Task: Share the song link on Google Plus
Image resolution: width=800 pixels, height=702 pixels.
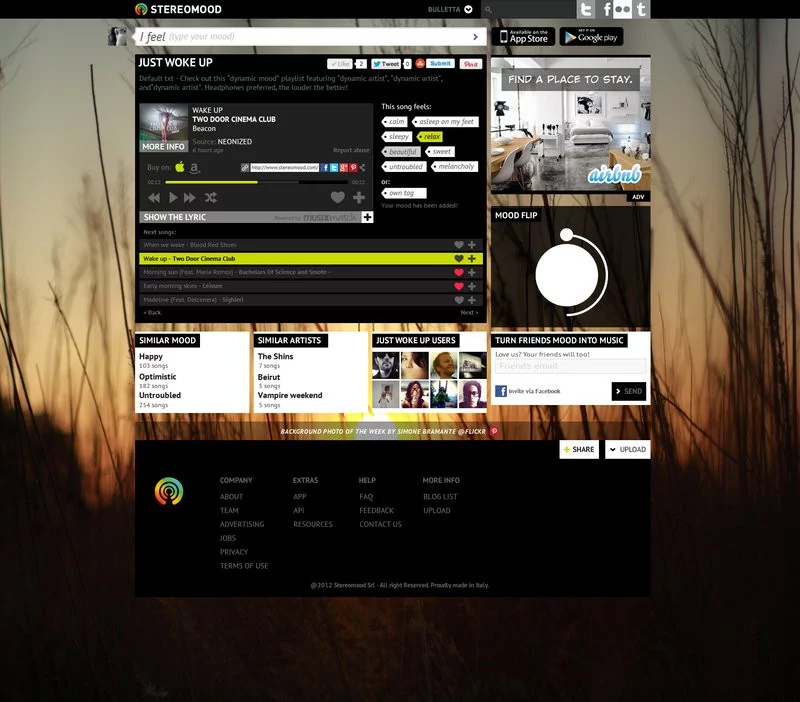Action: tap(344, 167)
